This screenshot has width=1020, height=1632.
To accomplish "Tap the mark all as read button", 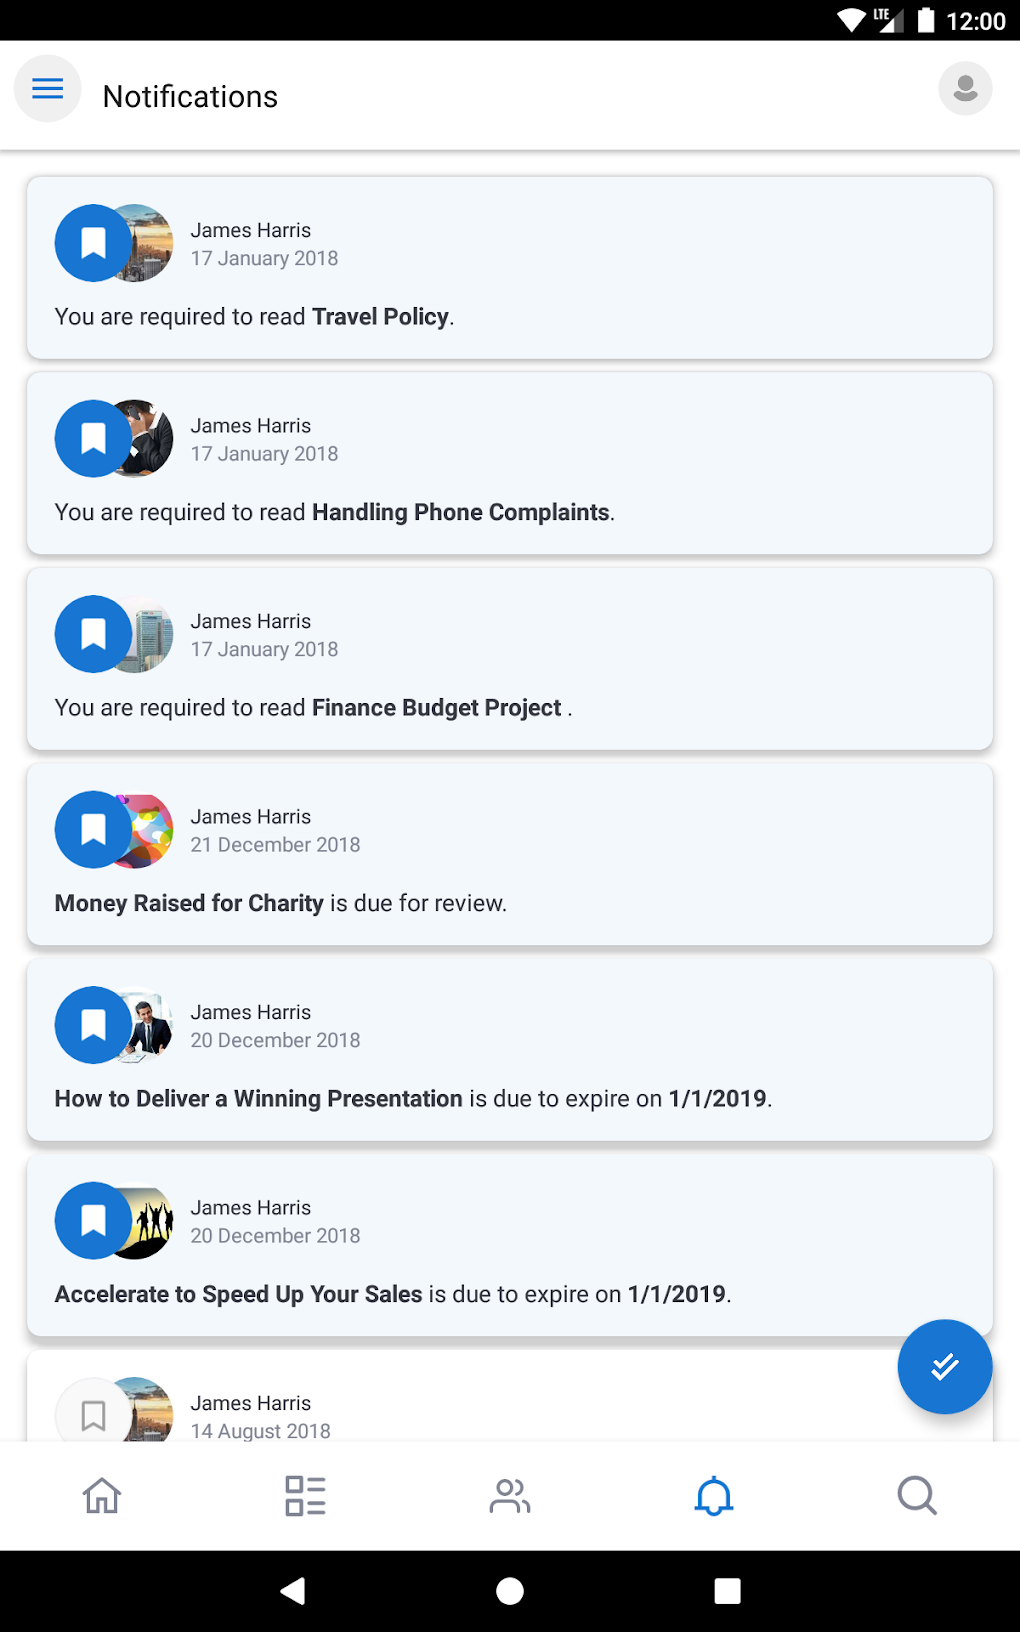I will pos(944,1366).
